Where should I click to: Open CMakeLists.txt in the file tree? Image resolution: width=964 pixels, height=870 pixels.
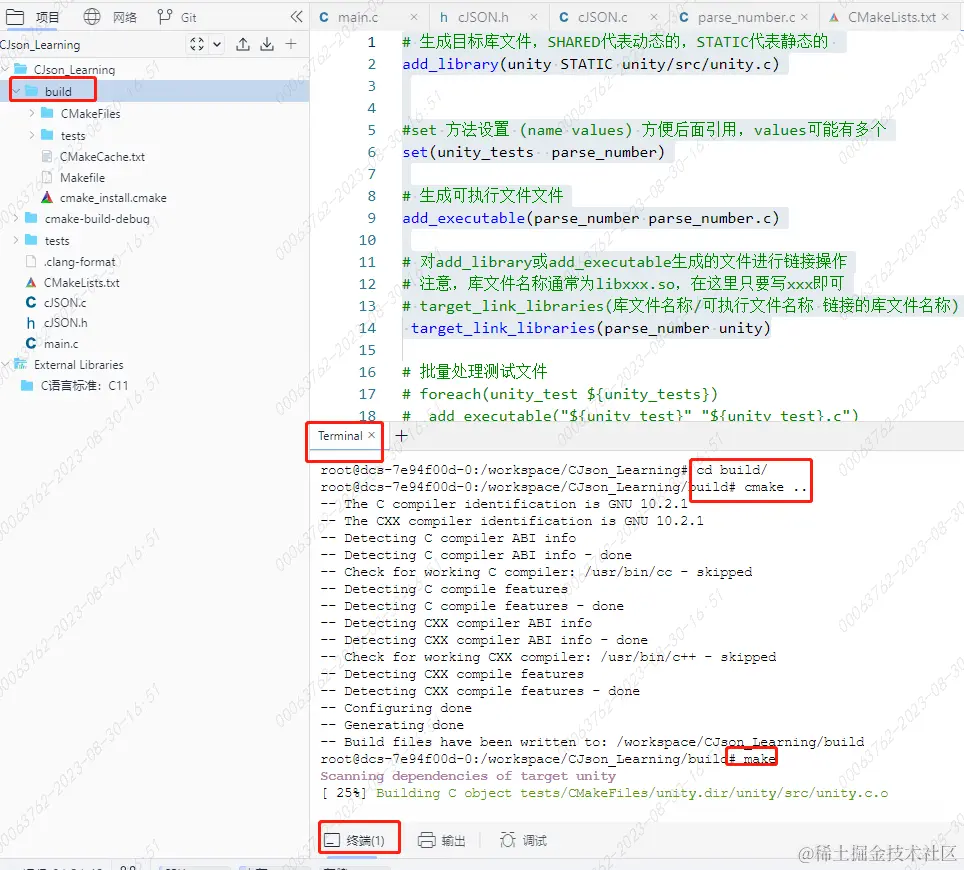pyautogui.click(x=81, y=283)
